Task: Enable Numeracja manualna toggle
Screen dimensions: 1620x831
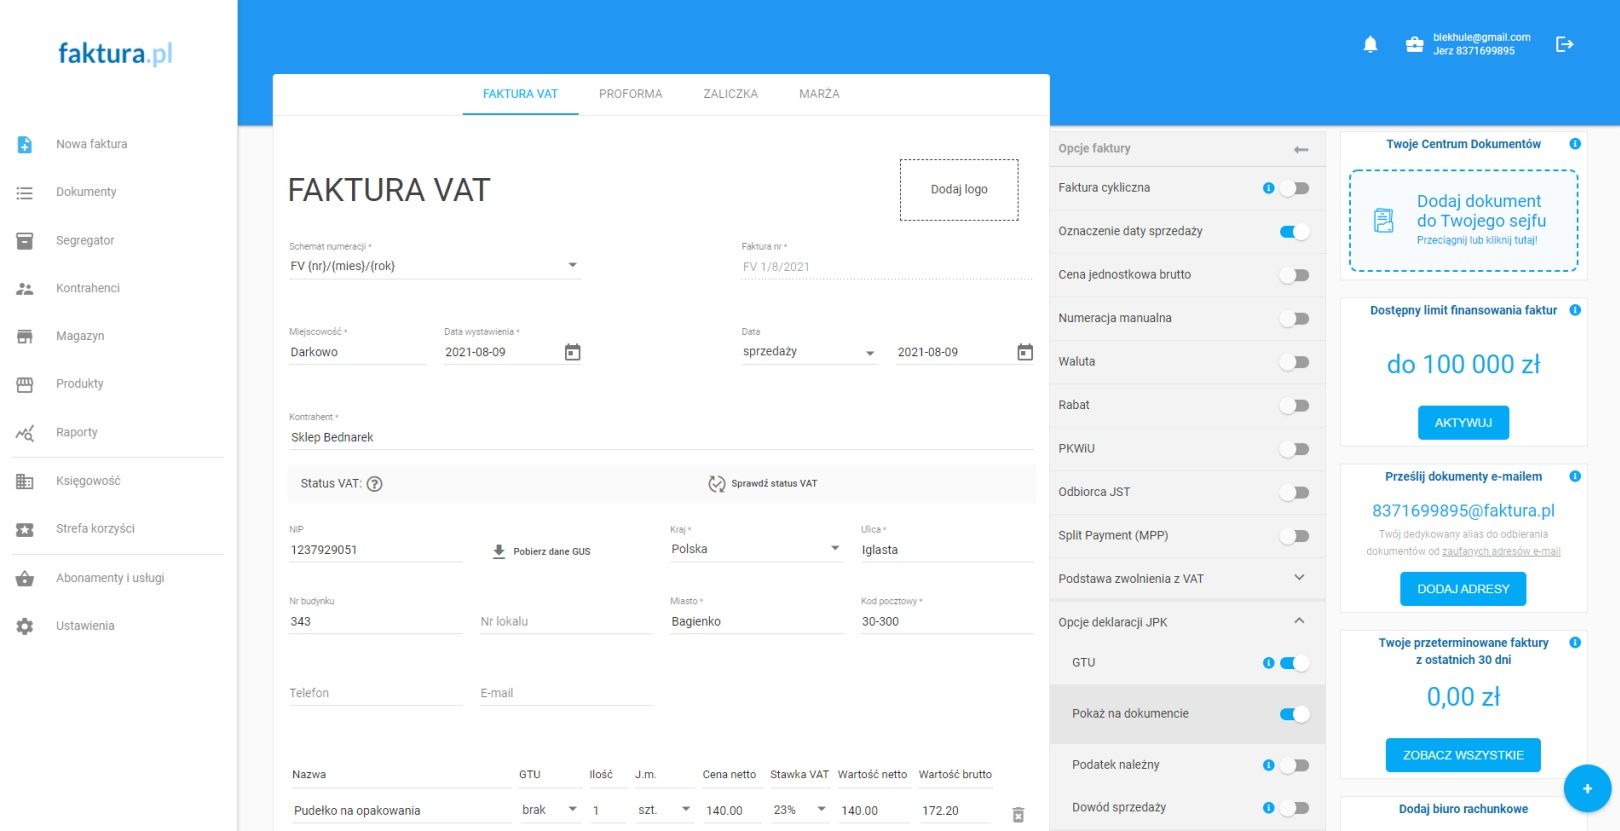Action: coord(1295,319)
